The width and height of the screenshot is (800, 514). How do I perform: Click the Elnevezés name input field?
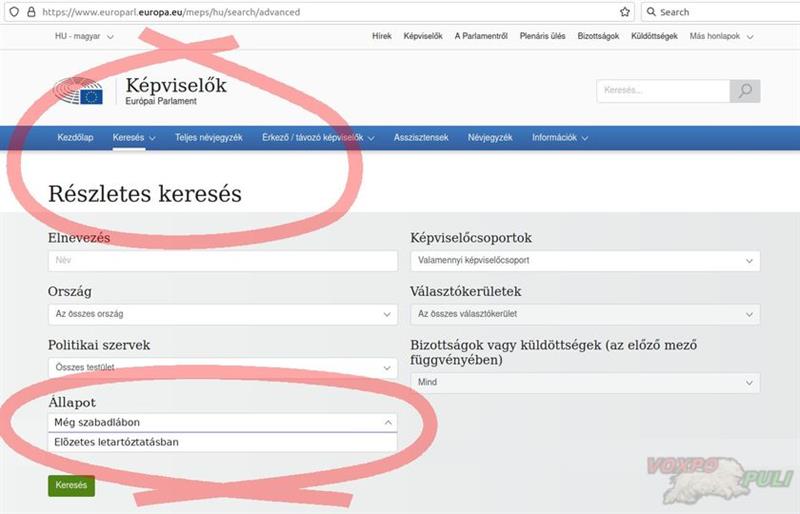(x=222, y=261)
